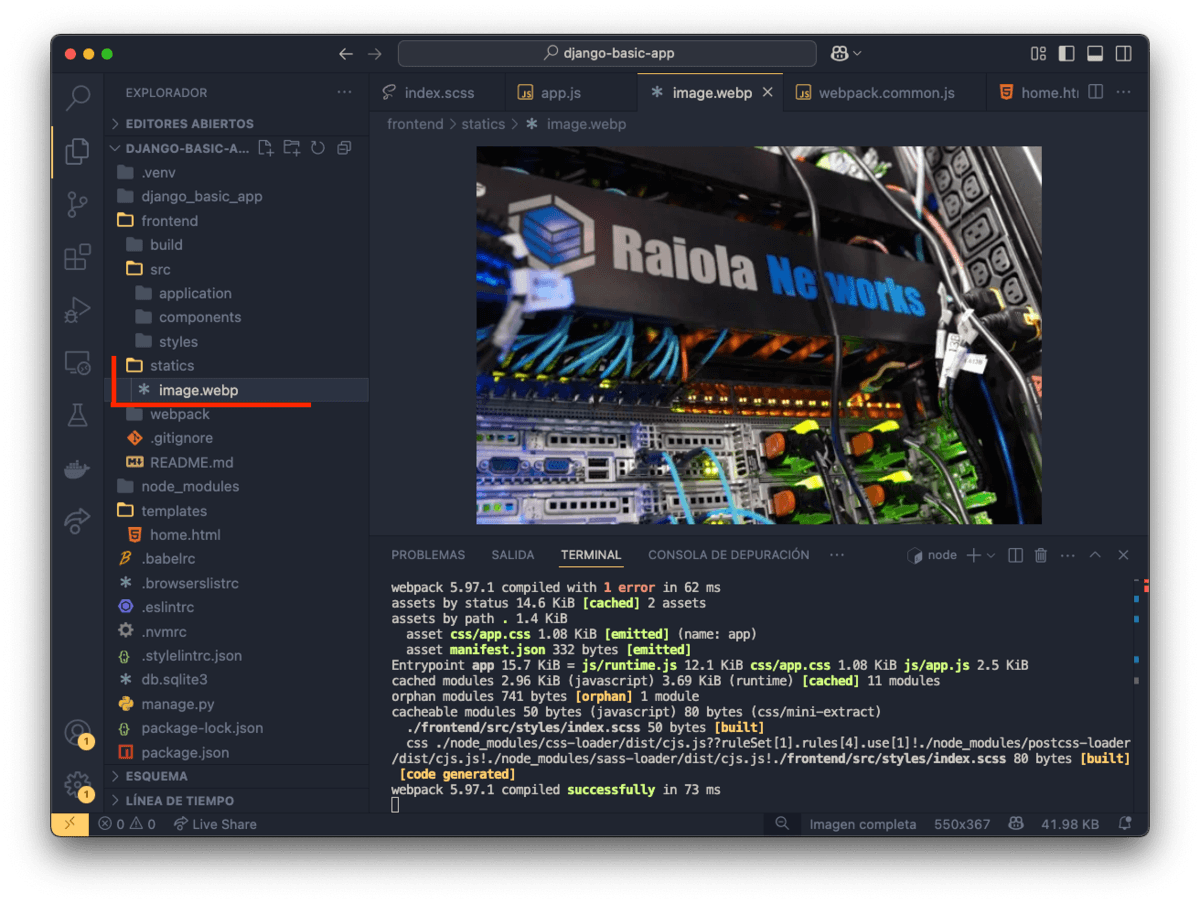Open the Docker view icon

[x=77, y=468]
